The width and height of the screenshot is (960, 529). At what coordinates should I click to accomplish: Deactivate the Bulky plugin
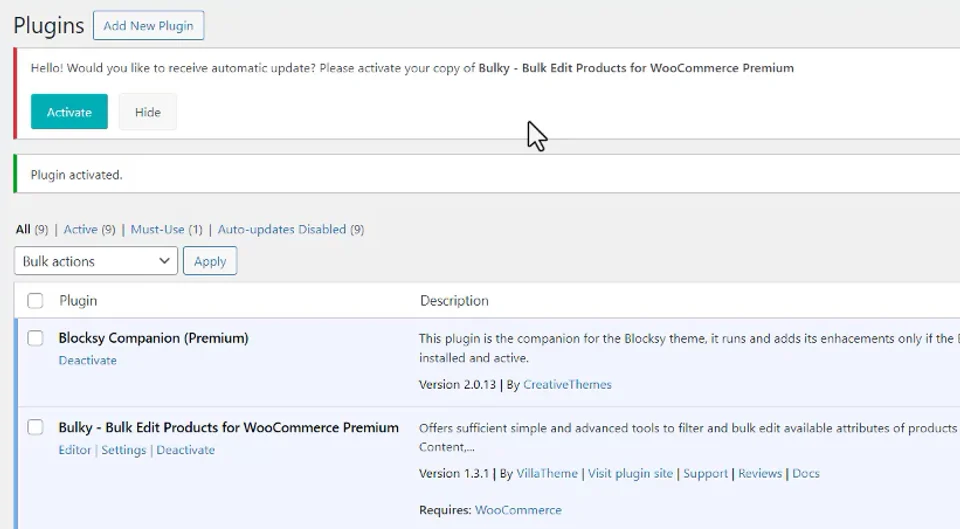tap(186, 449)
